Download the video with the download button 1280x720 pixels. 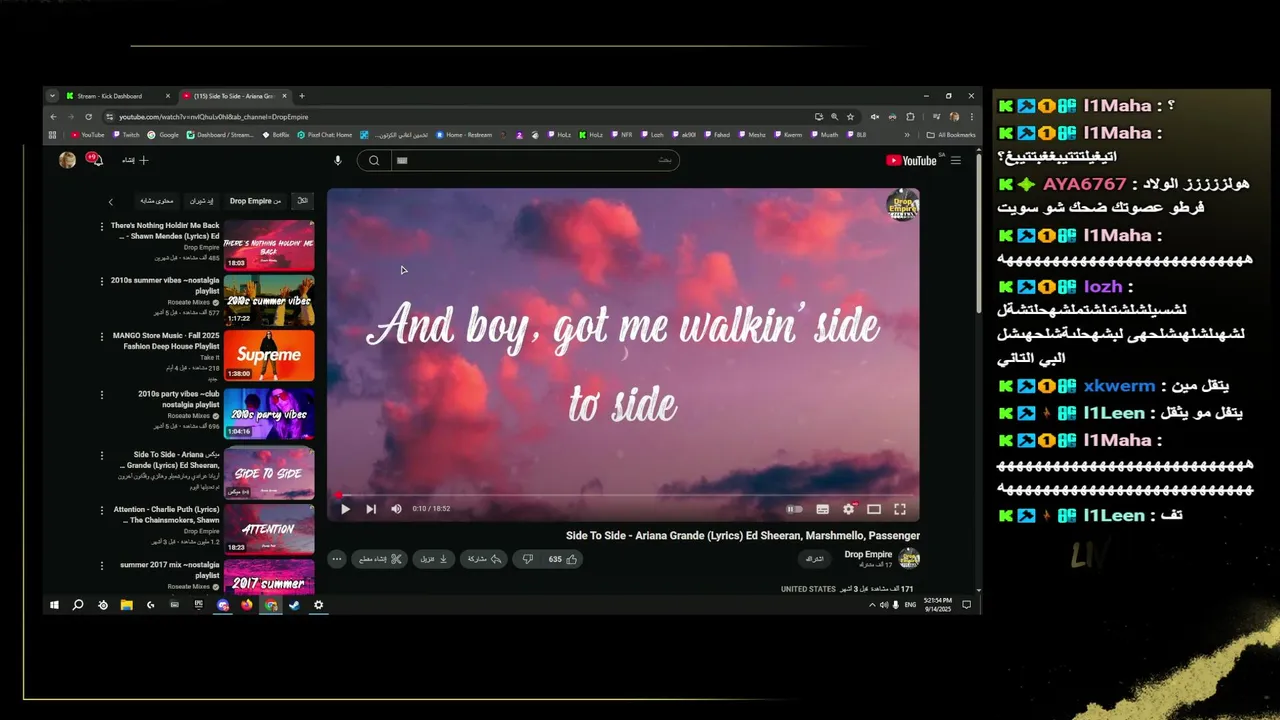tap(433, 559)
